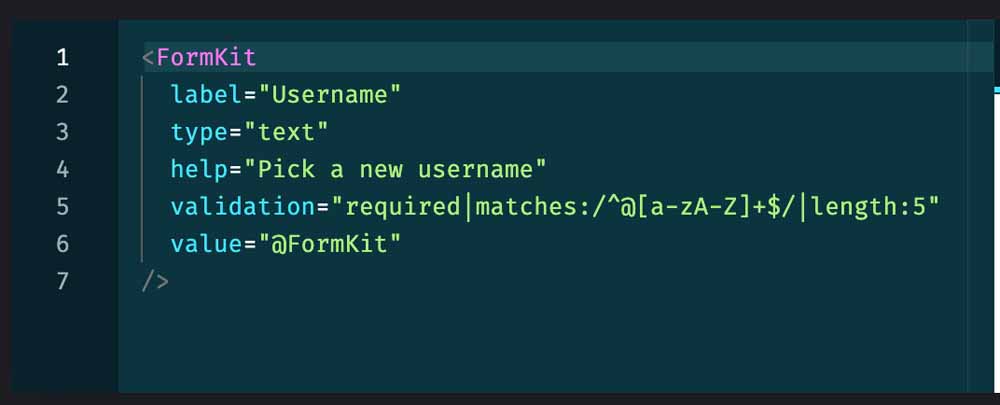
Task: Click line number 6 in the gutter
Action: [x=62, y=244]
